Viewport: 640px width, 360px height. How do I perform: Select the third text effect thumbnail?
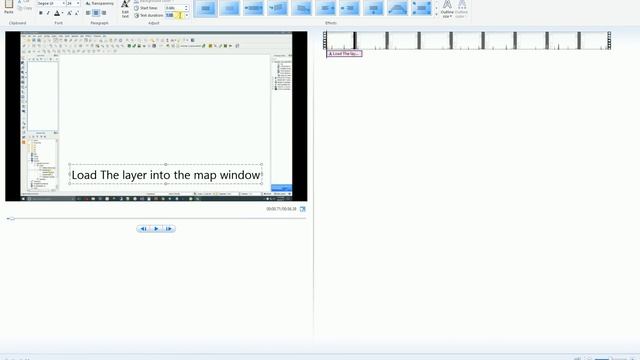(253, 8)
